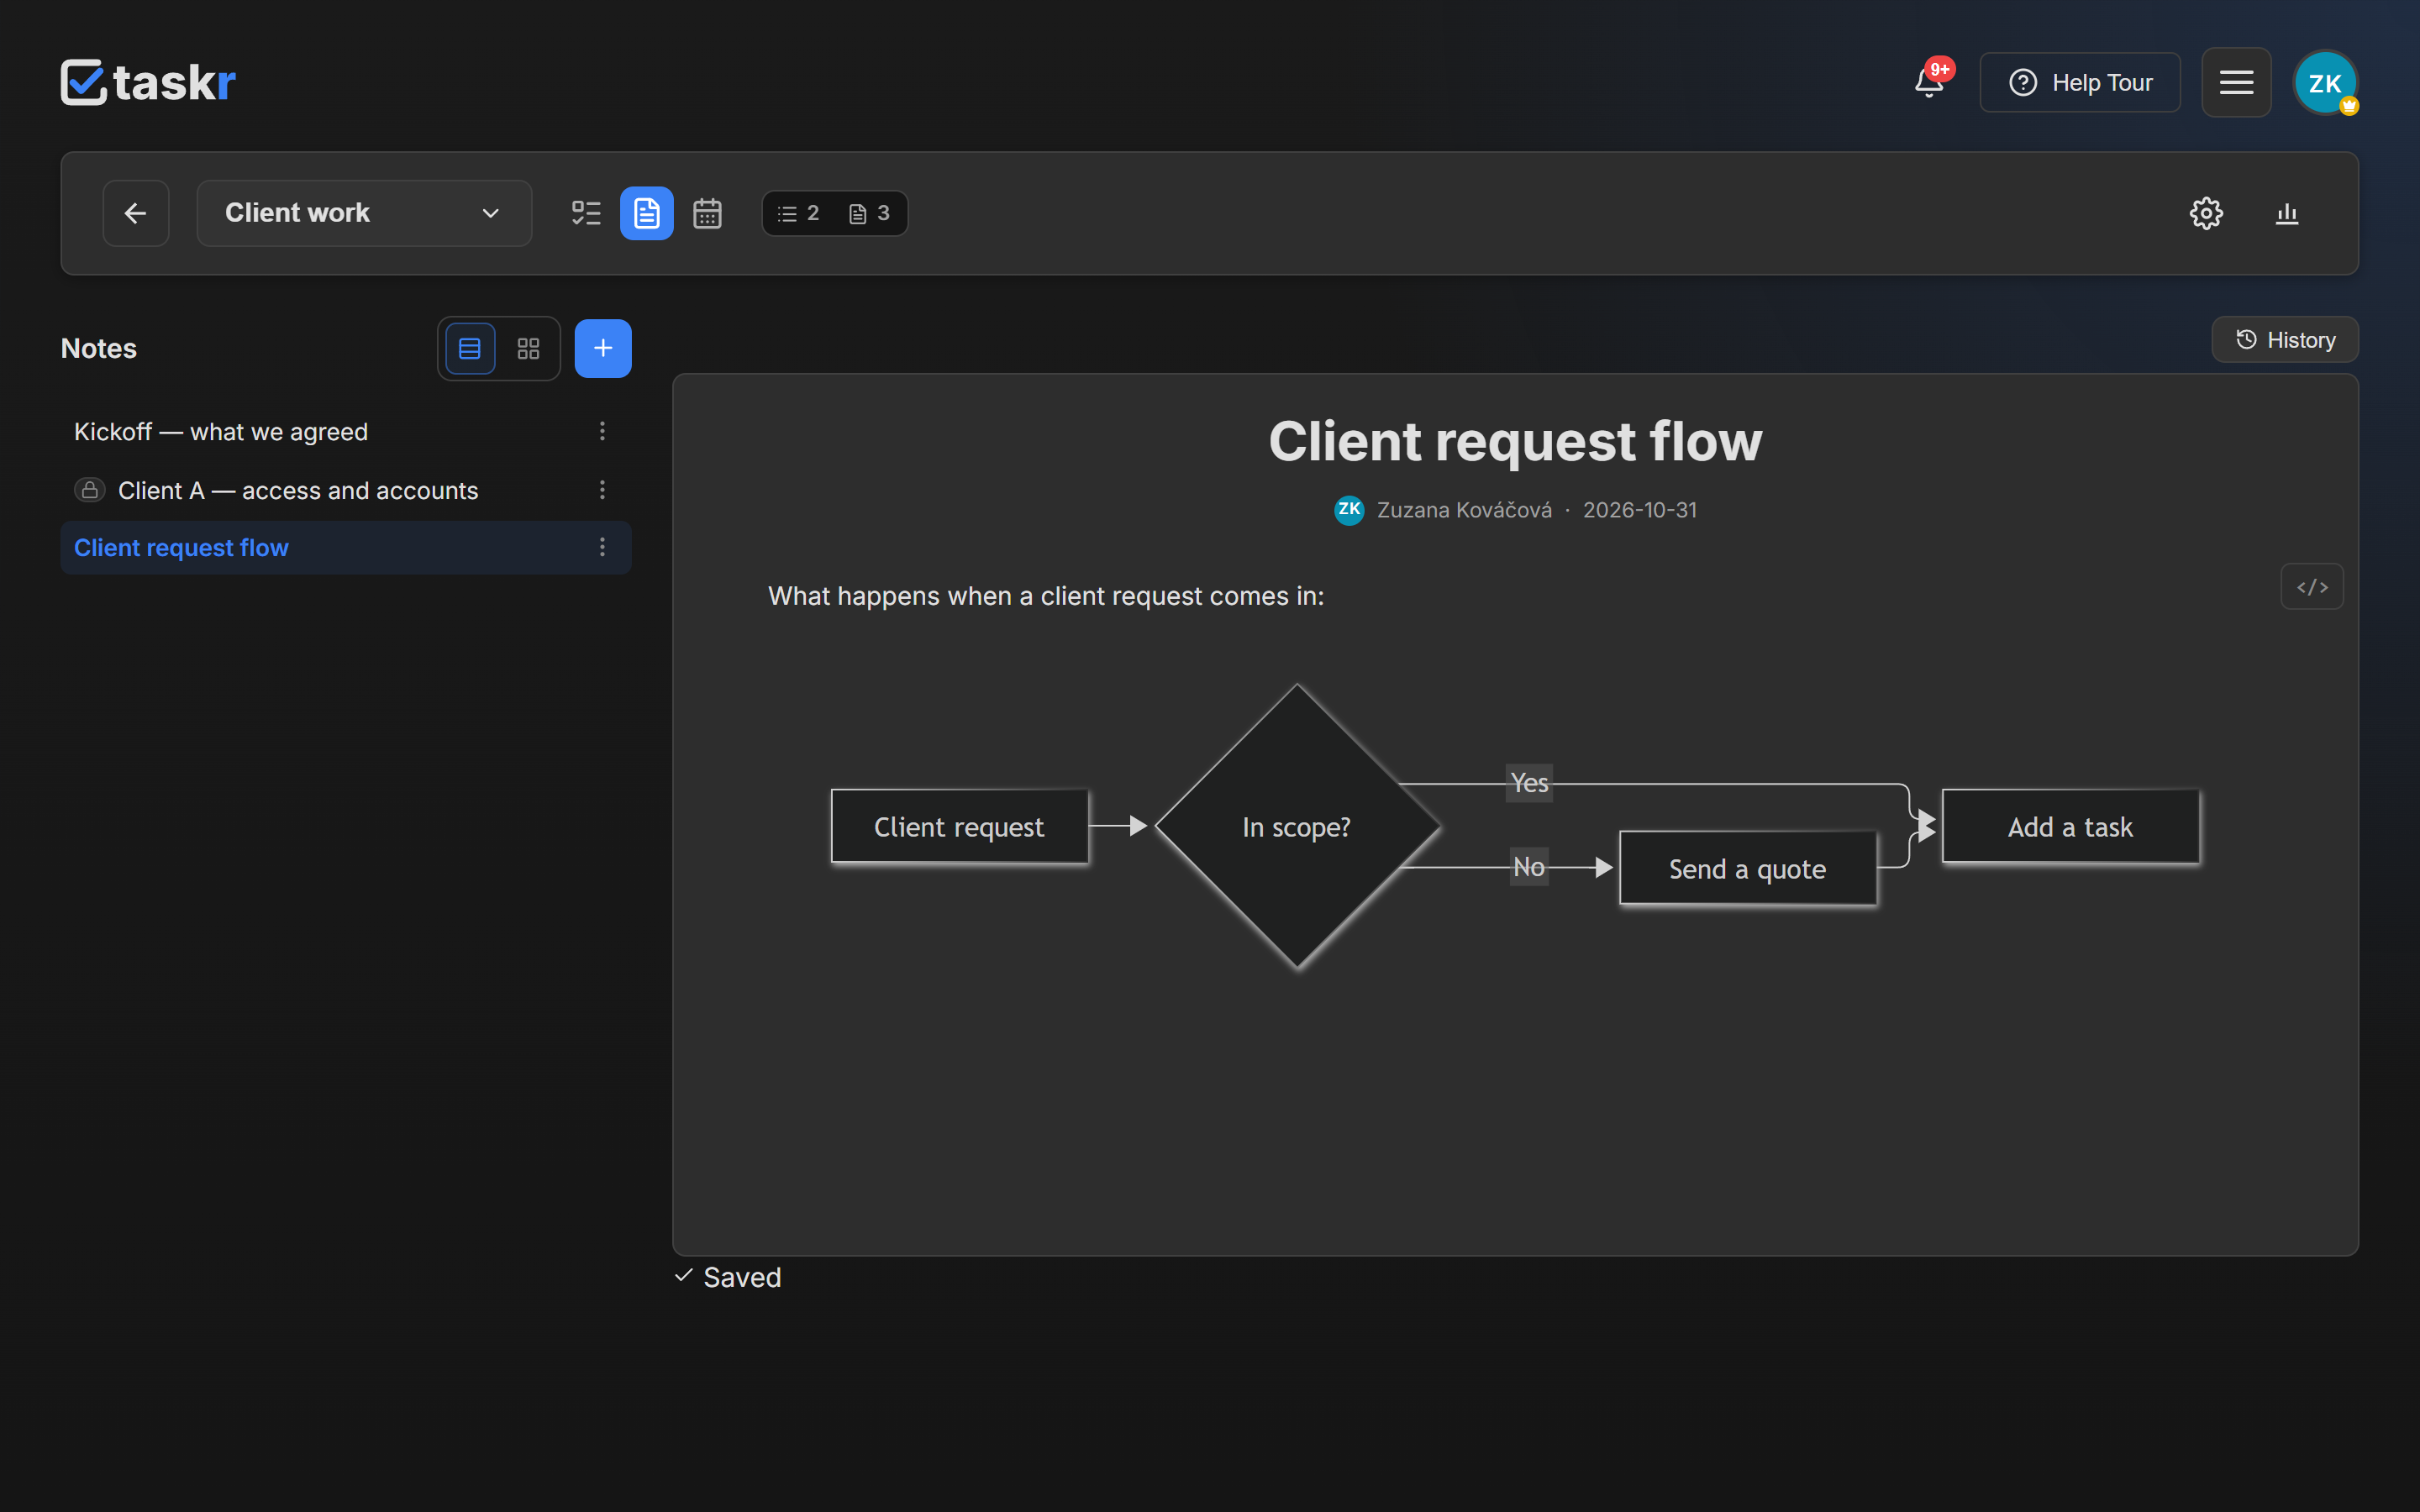Click the note date 2026-10-31

[x=1640, y=510]
